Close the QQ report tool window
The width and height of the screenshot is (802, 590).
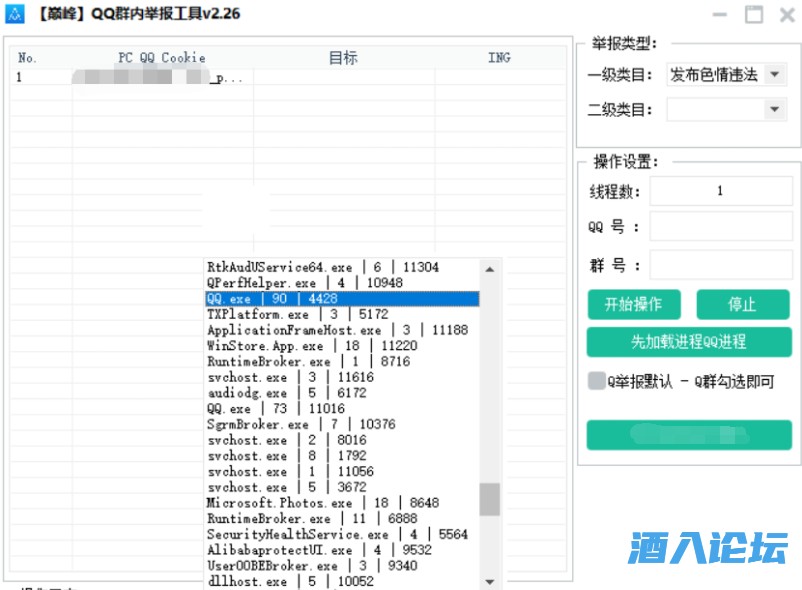point(787,14)
